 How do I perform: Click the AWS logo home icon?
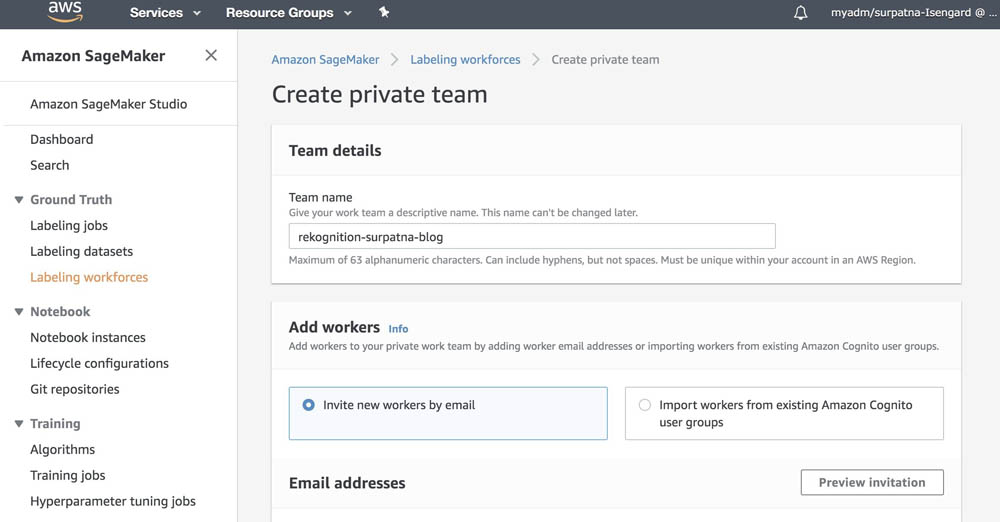pyautogui.click(x=64, y=11)
